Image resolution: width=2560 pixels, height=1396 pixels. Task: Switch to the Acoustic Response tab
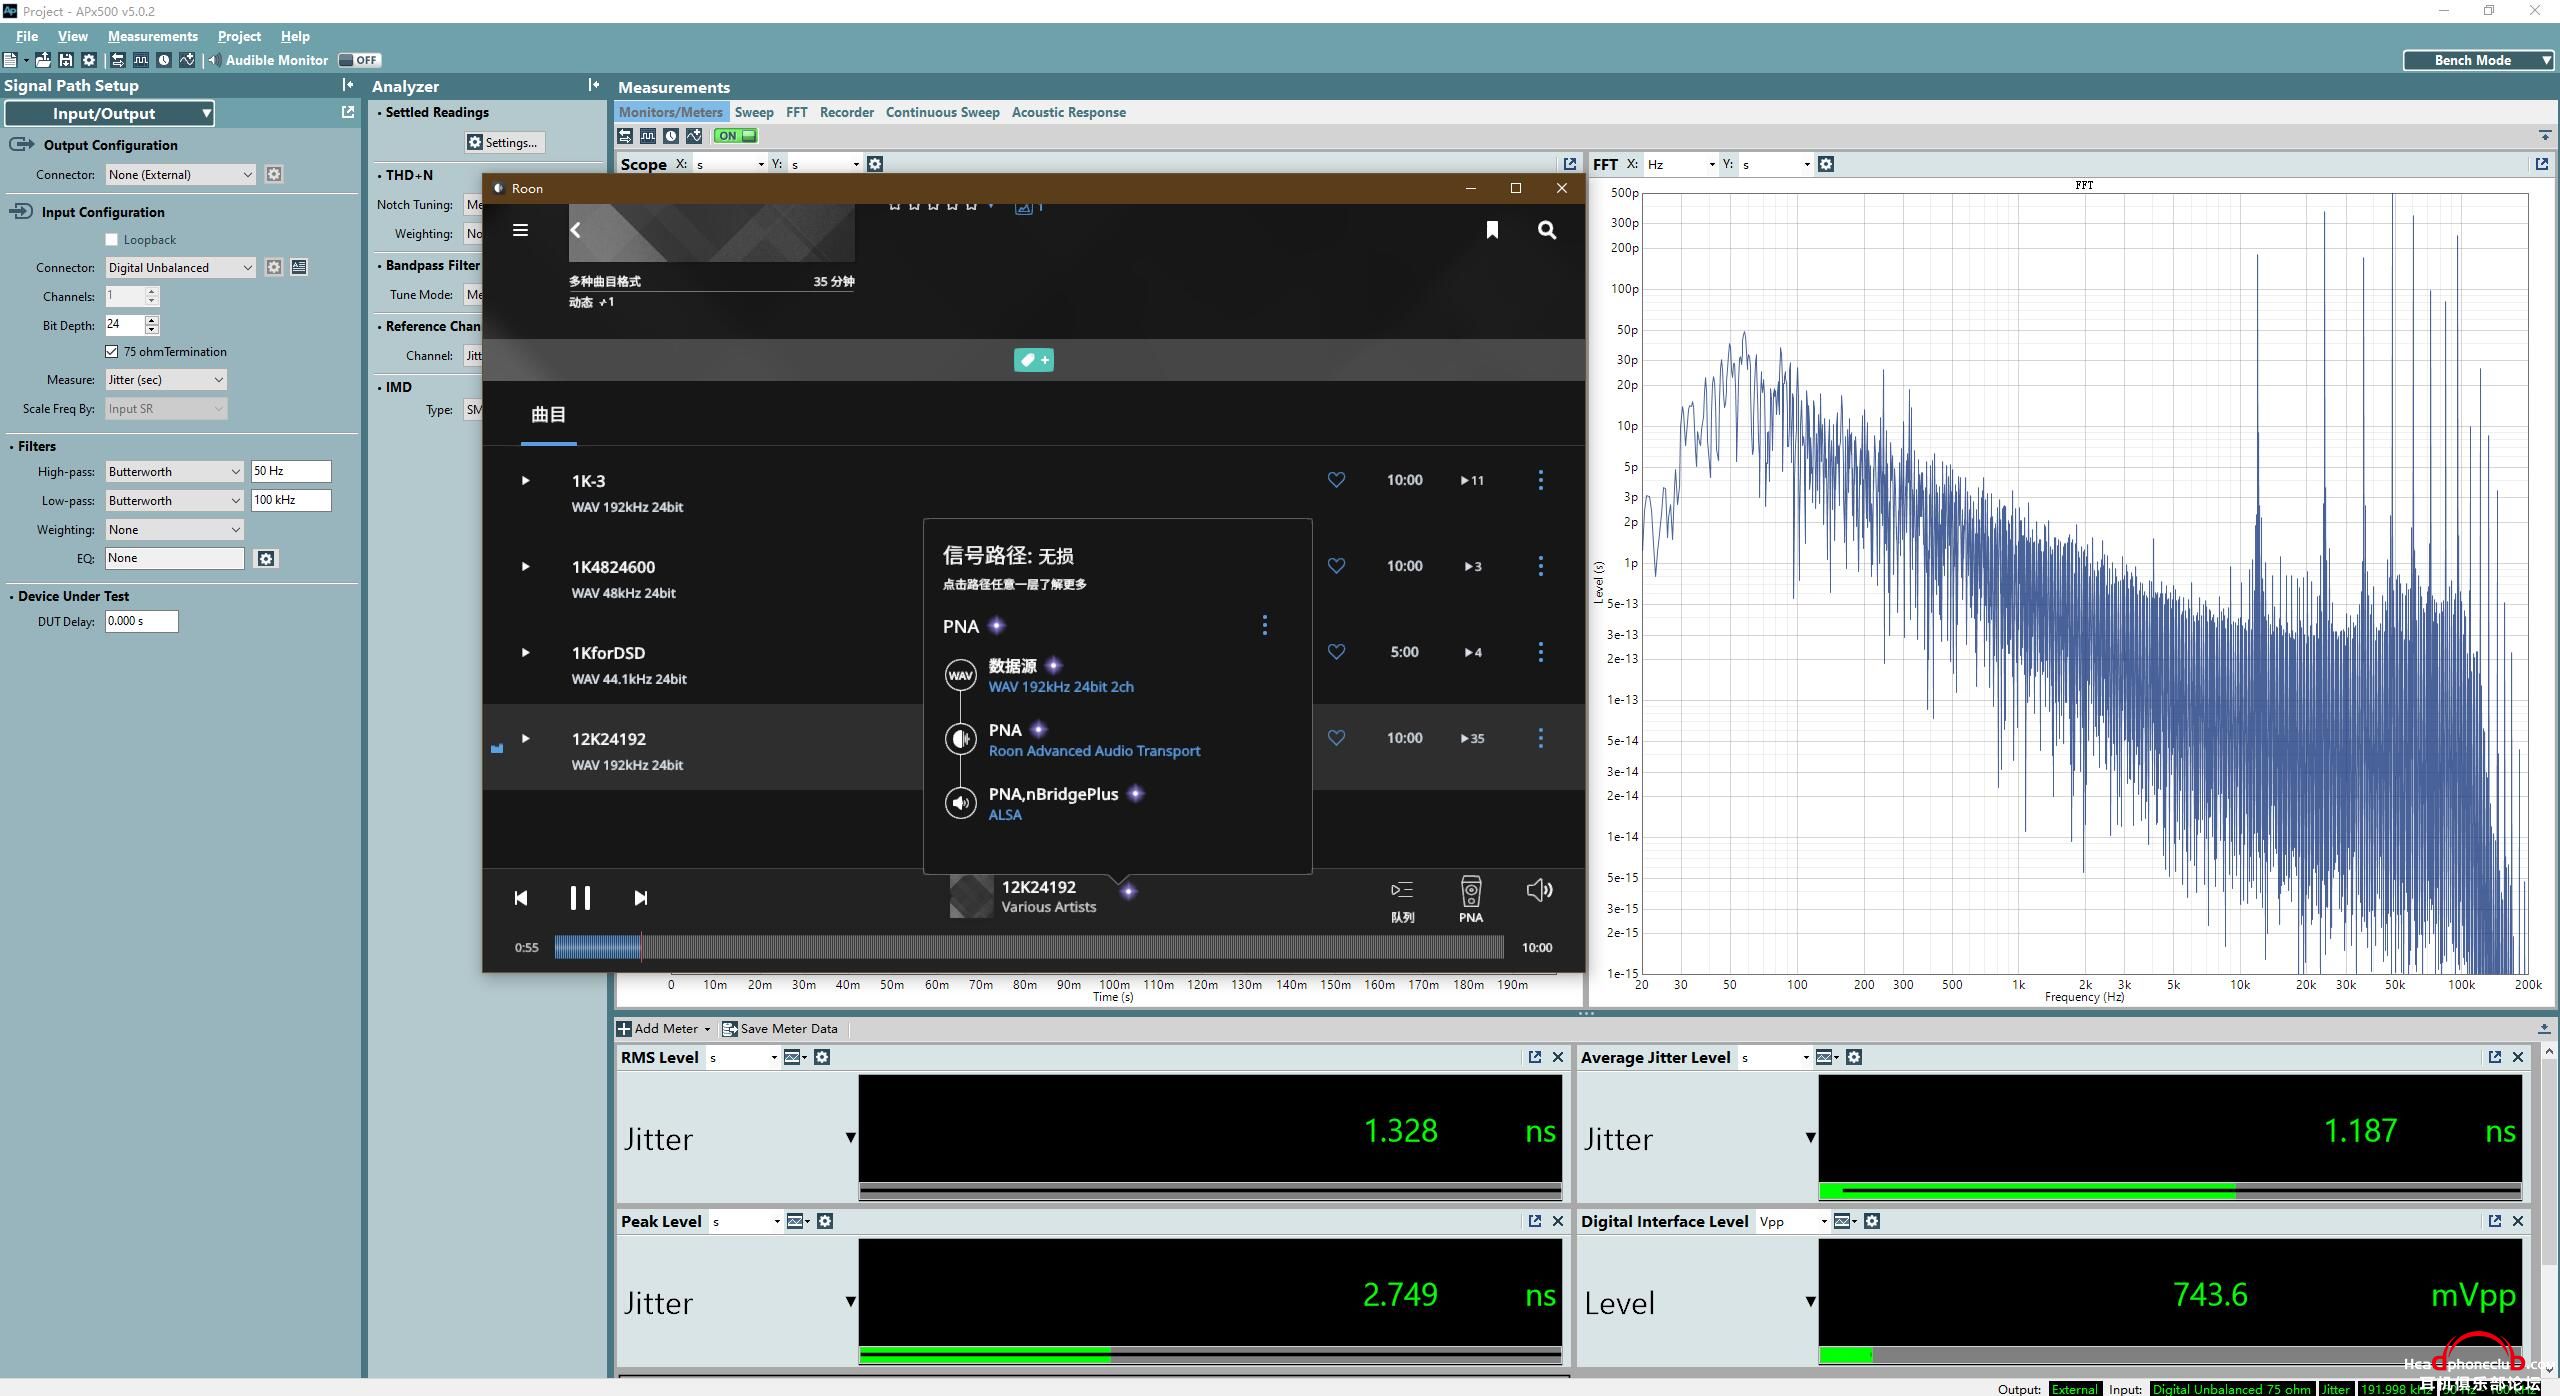[x=1068, y=112]
